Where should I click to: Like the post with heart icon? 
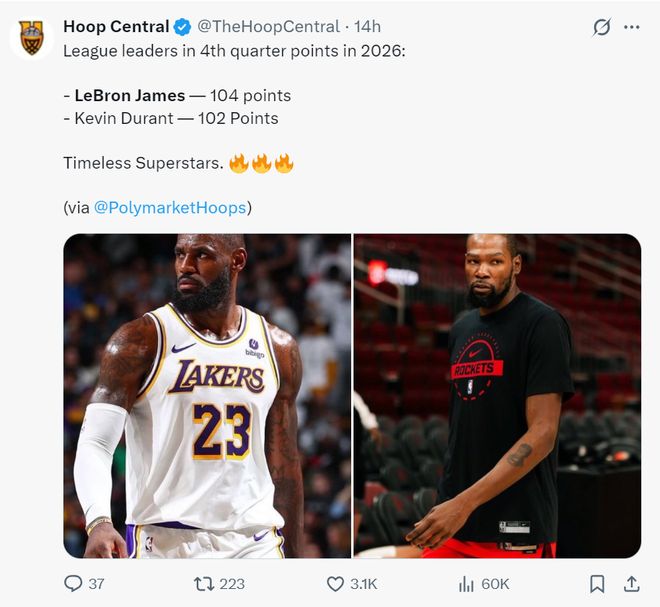[336, 583]
